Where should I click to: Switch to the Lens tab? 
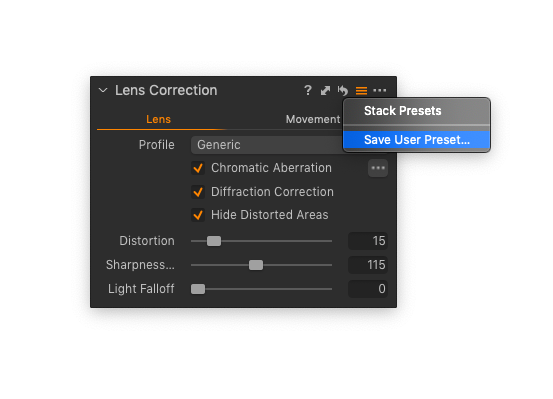(158, 119)
